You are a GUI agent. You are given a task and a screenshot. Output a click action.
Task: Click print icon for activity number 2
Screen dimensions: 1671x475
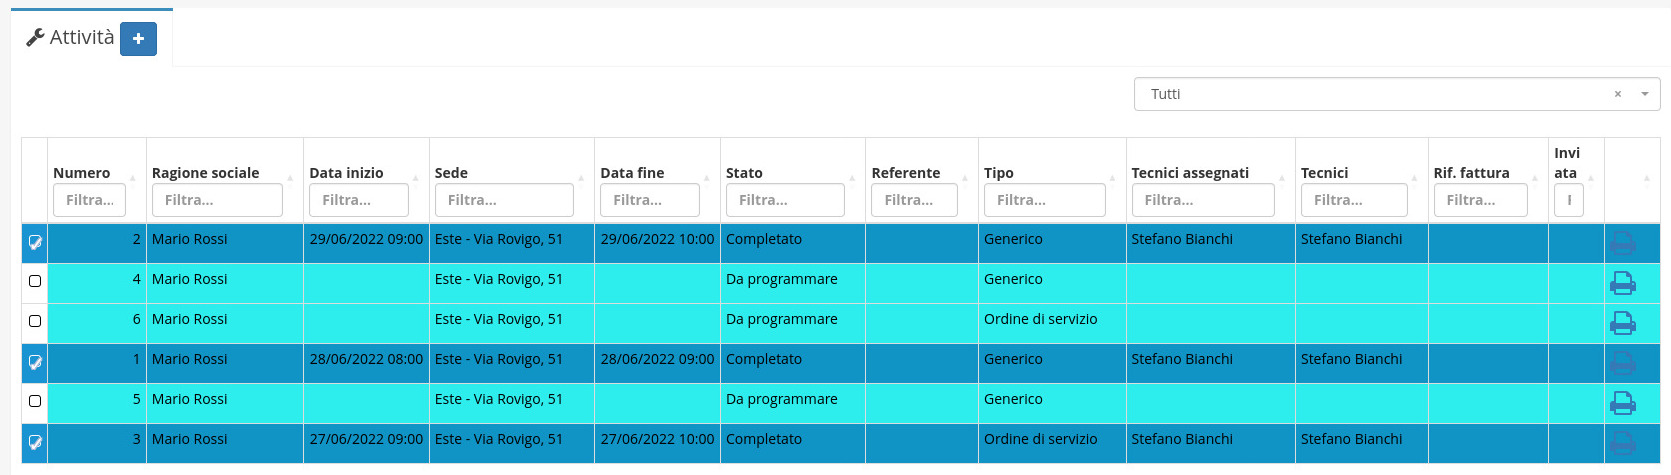[1622, 243]
